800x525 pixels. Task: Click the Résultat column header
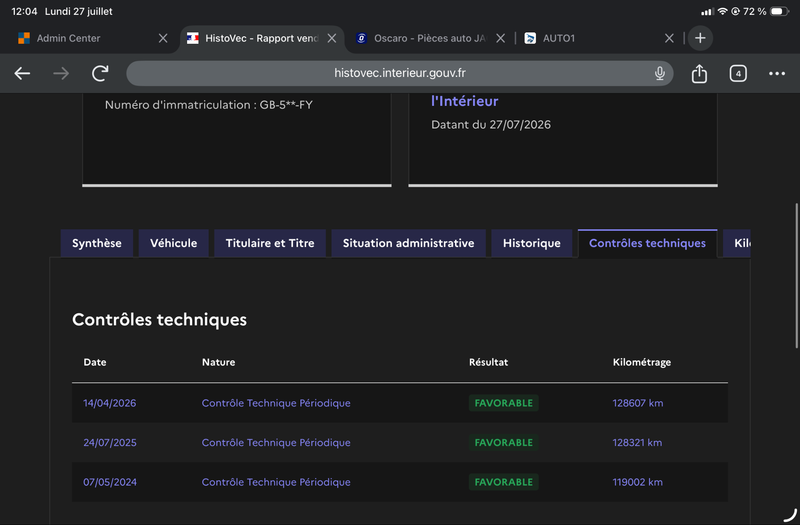pos(488,362)
